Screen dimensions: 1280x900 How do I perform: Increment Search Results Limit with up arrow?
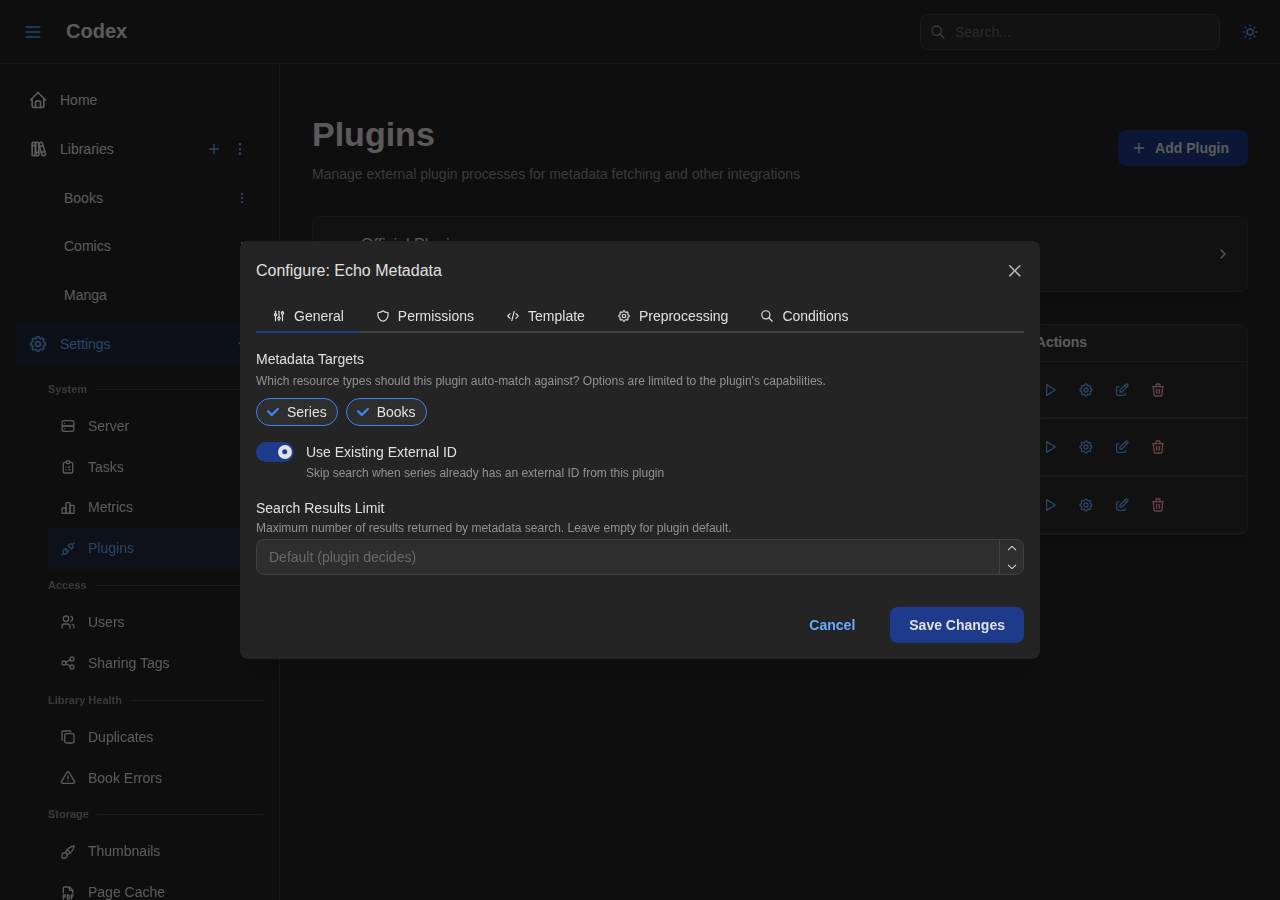(1010, 547)
